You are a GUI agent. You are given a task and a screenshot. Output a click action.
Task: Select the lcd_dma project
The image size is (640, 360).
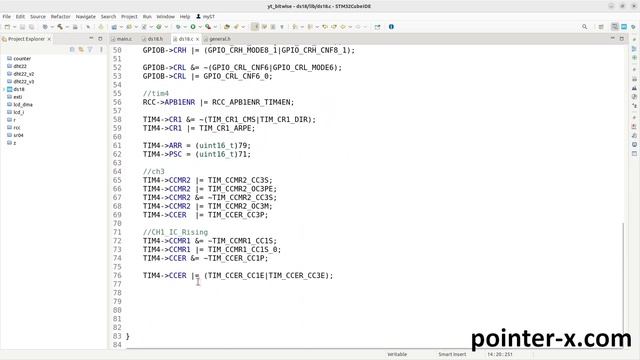tap(23, 104)
